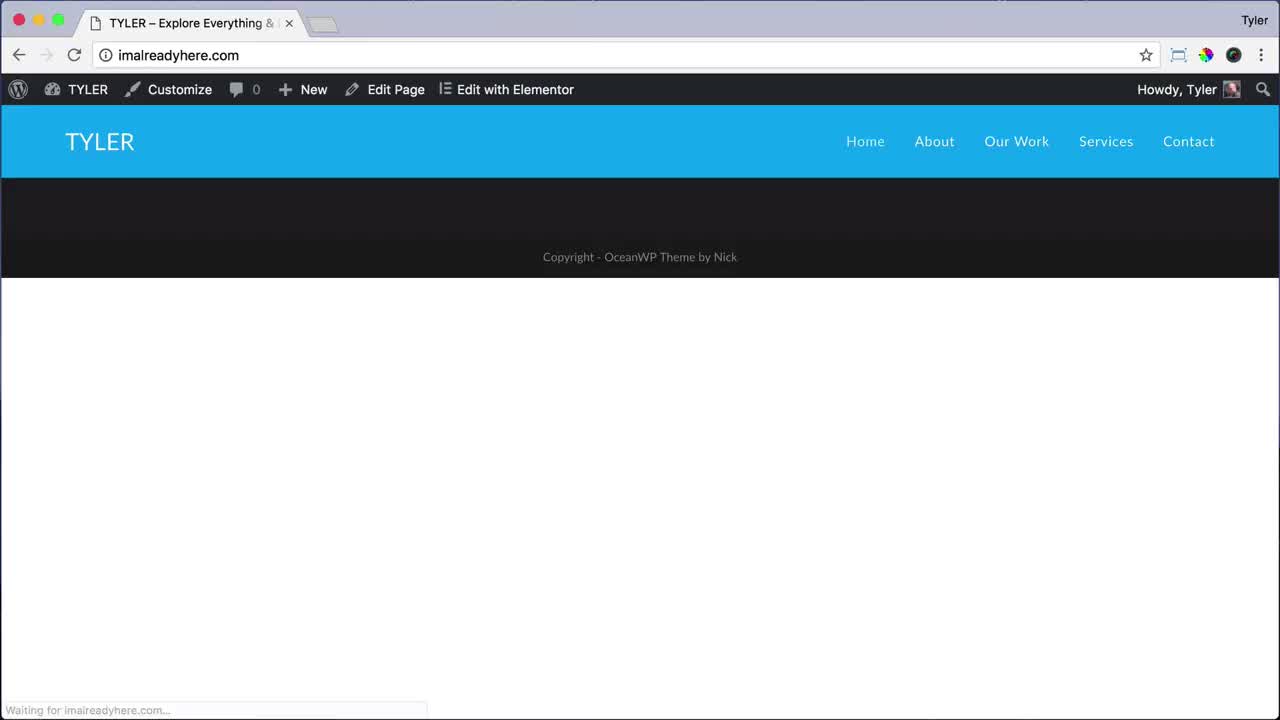Reload the page with refresh icon
1280x720 pixels.
pyautogui.click(x=74, y=55)
